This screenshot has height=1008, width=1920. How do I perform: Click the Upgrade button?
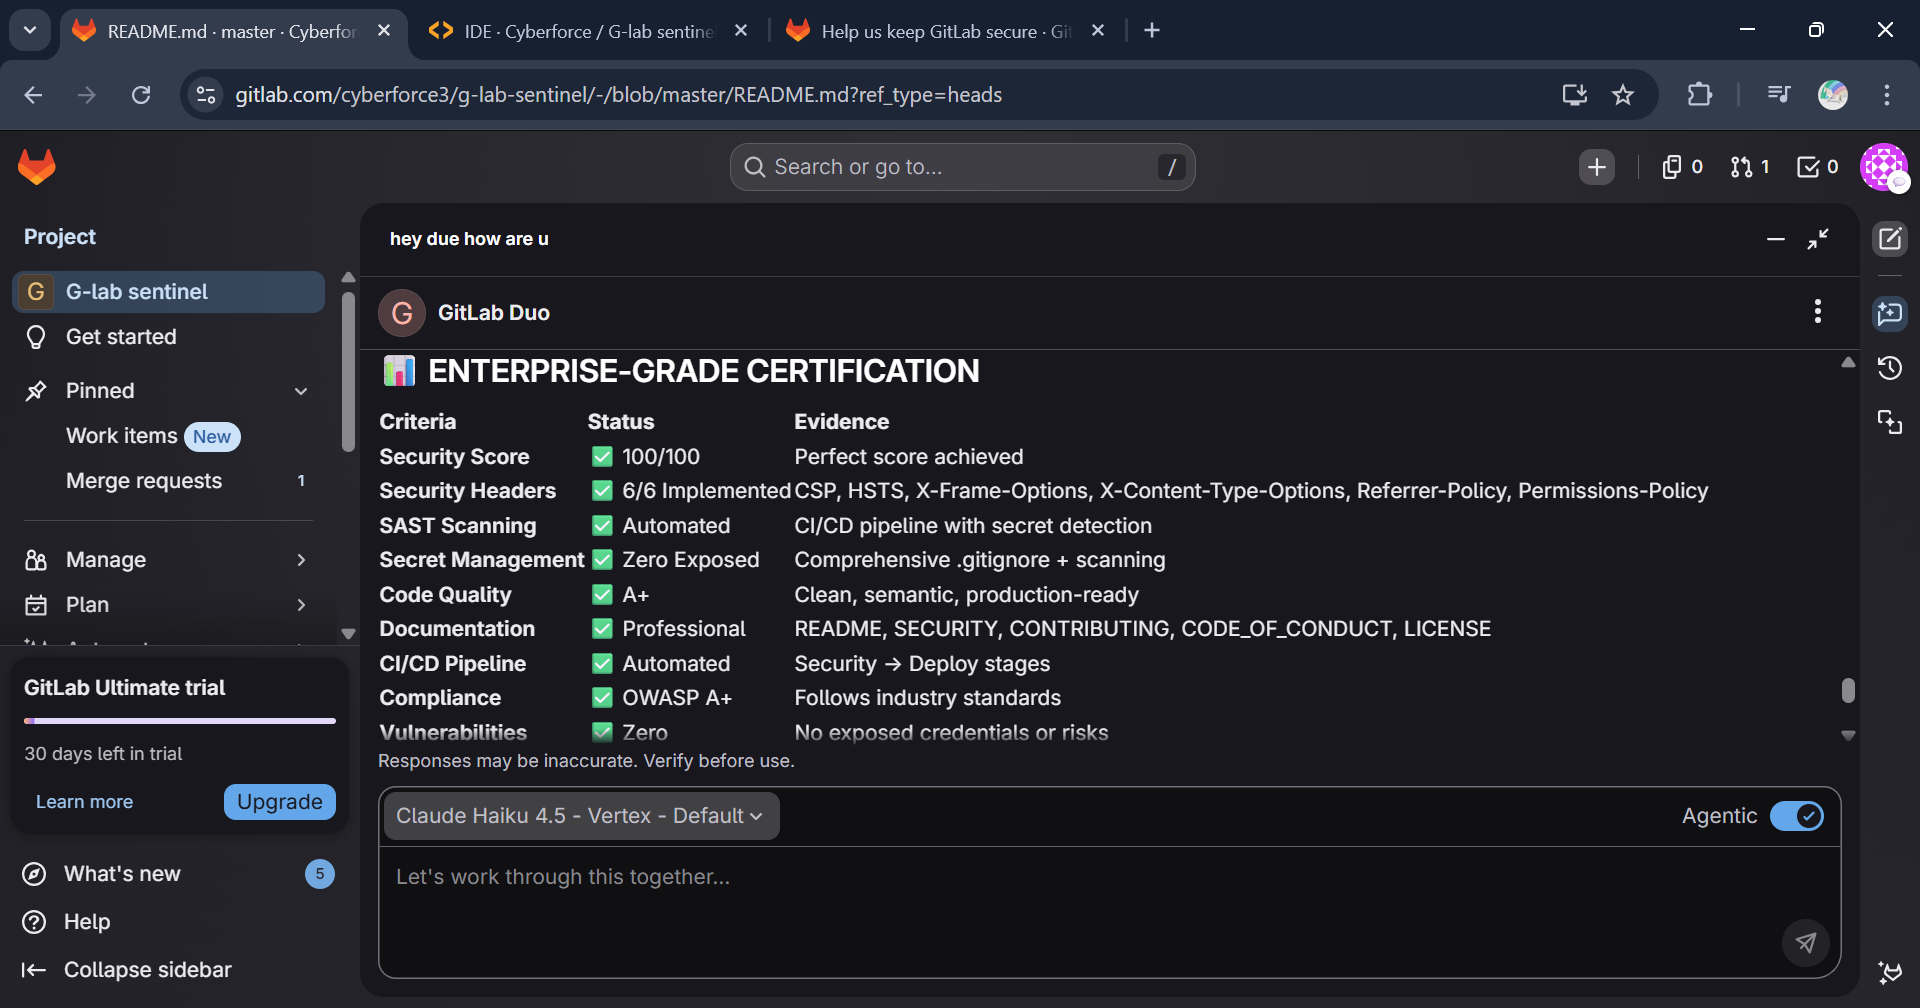tap(280, 802)
